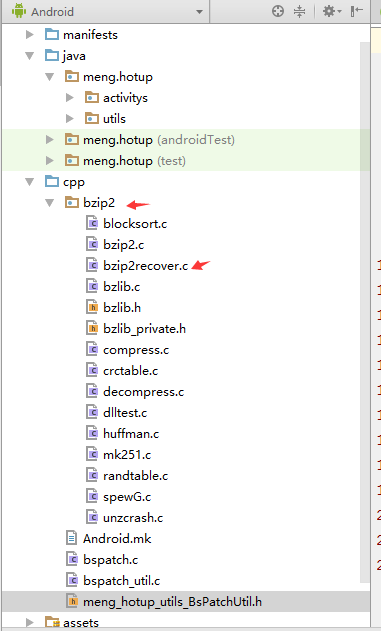Click the bzip2 package folder icon
The image size is (381, 631).
(72, 202)
